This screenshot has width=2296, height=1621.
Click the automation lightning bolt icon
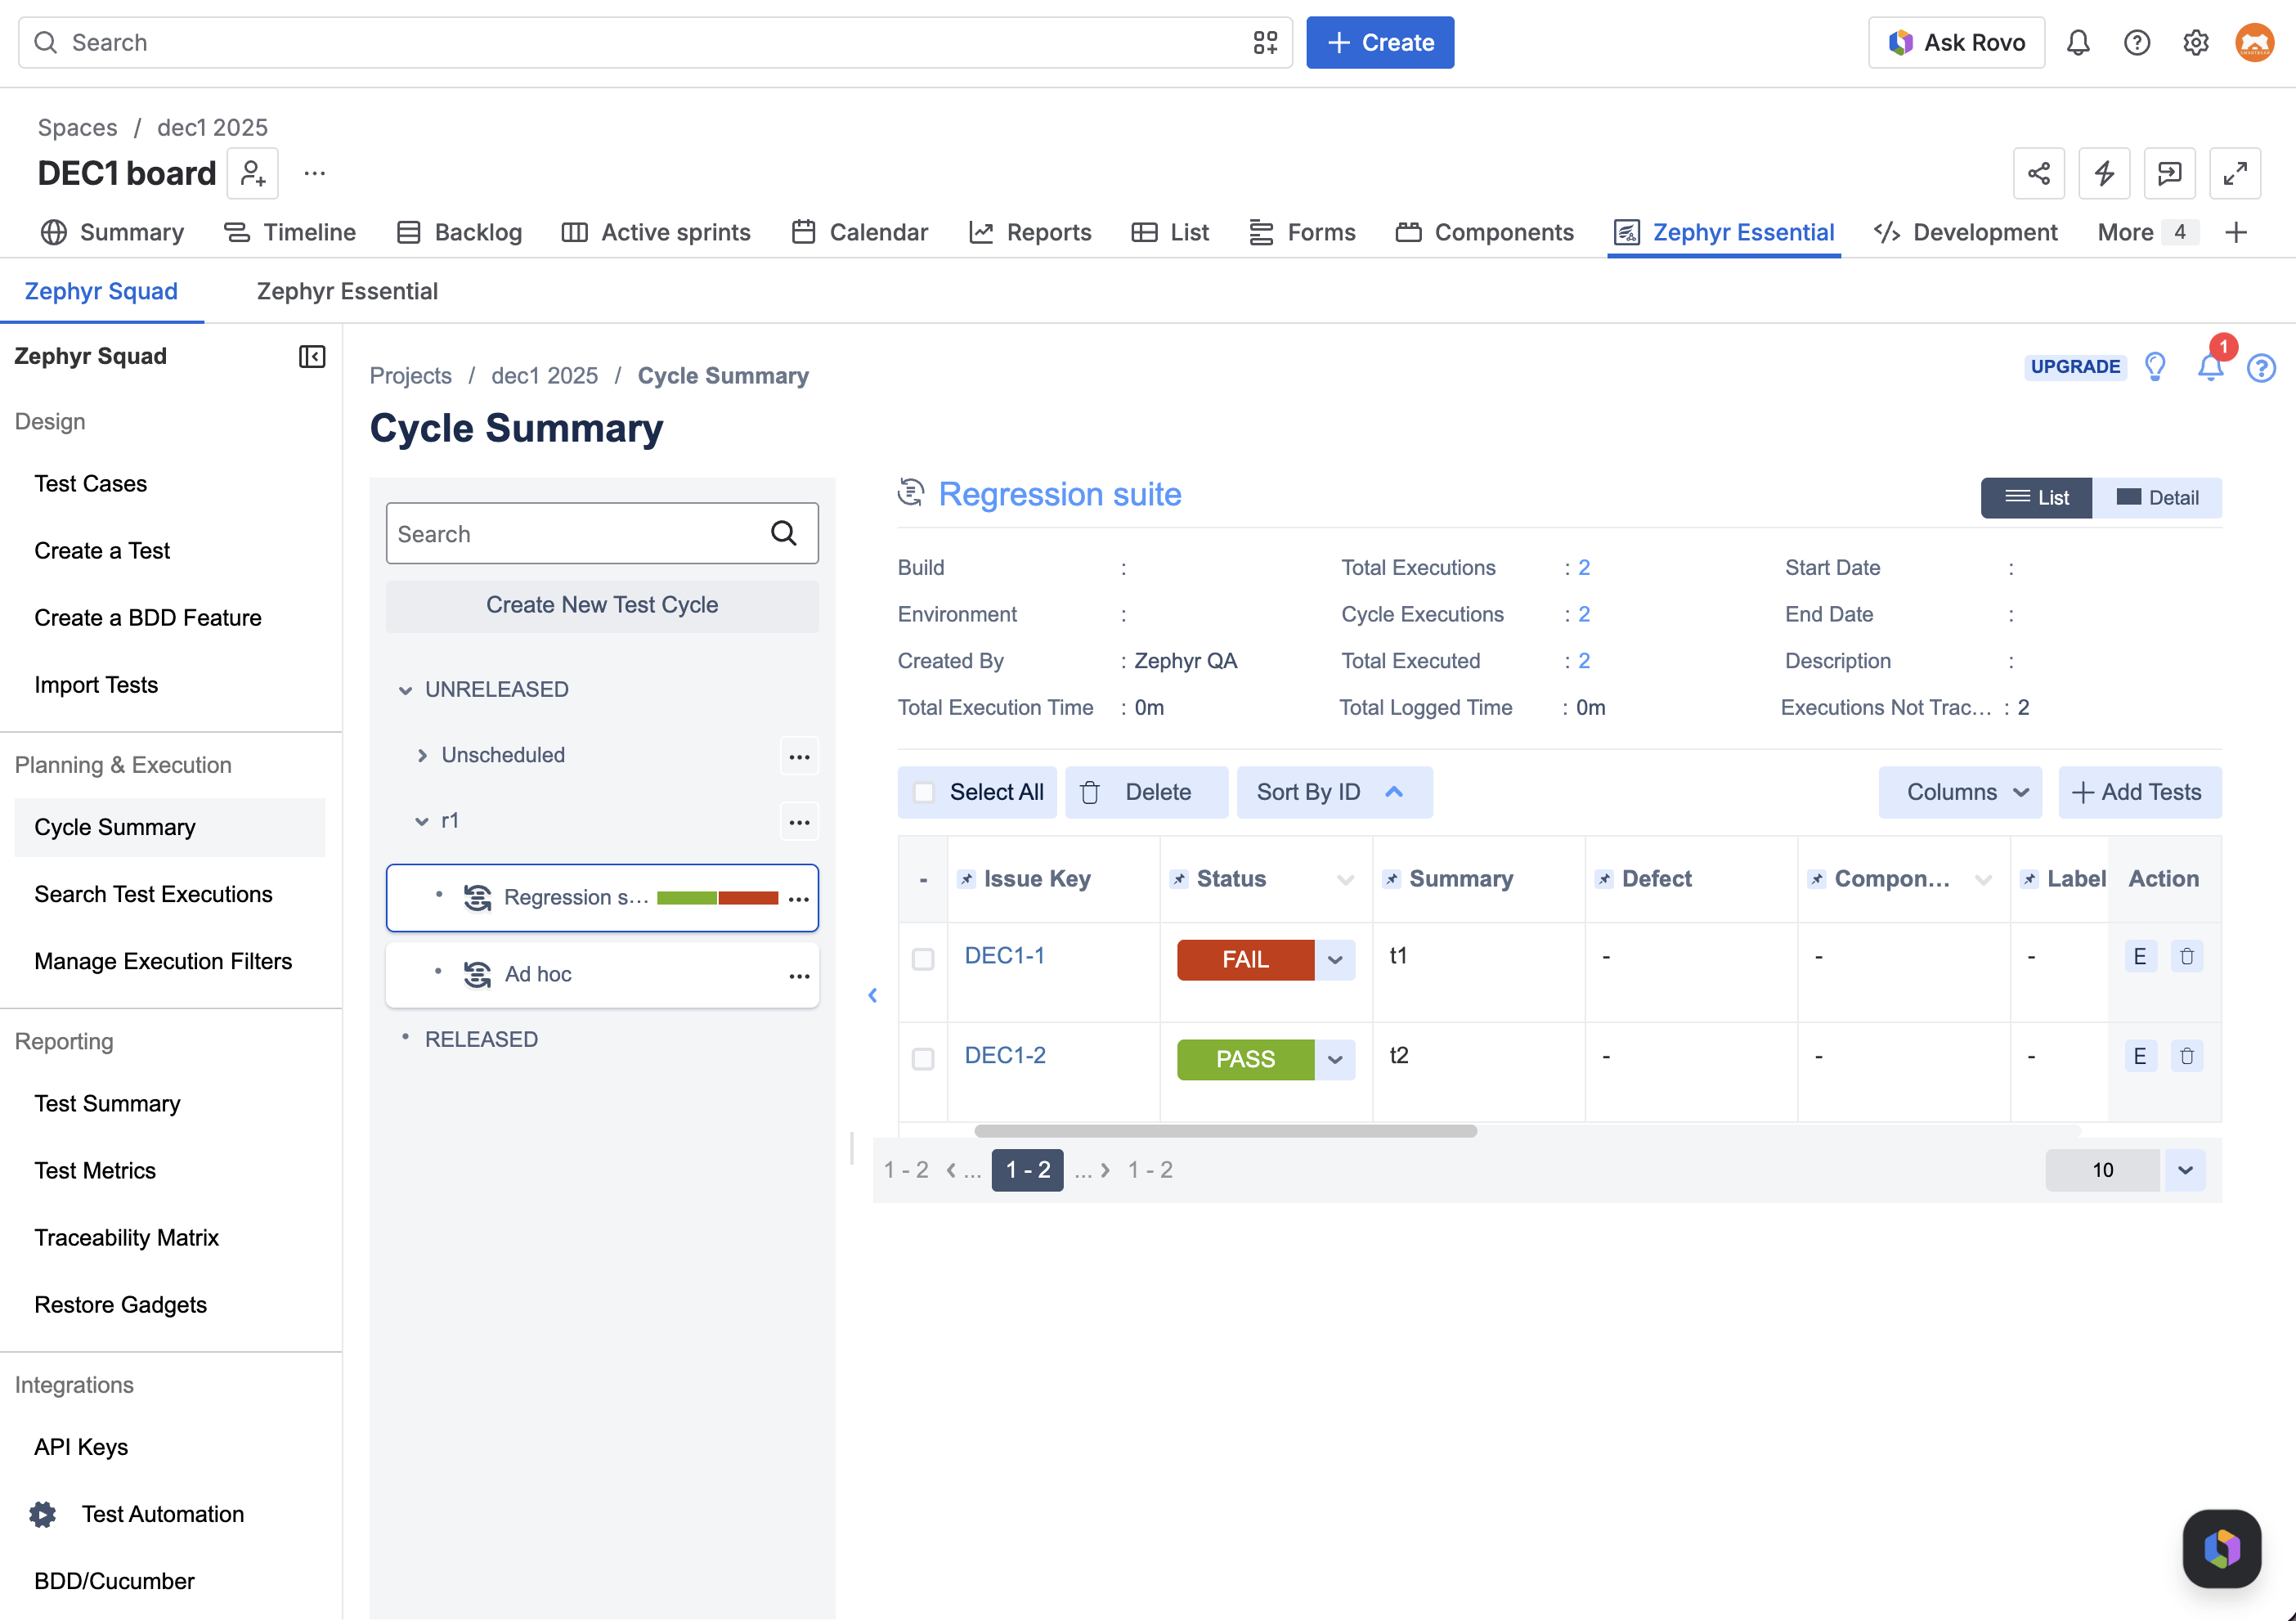coord(2104,174)
